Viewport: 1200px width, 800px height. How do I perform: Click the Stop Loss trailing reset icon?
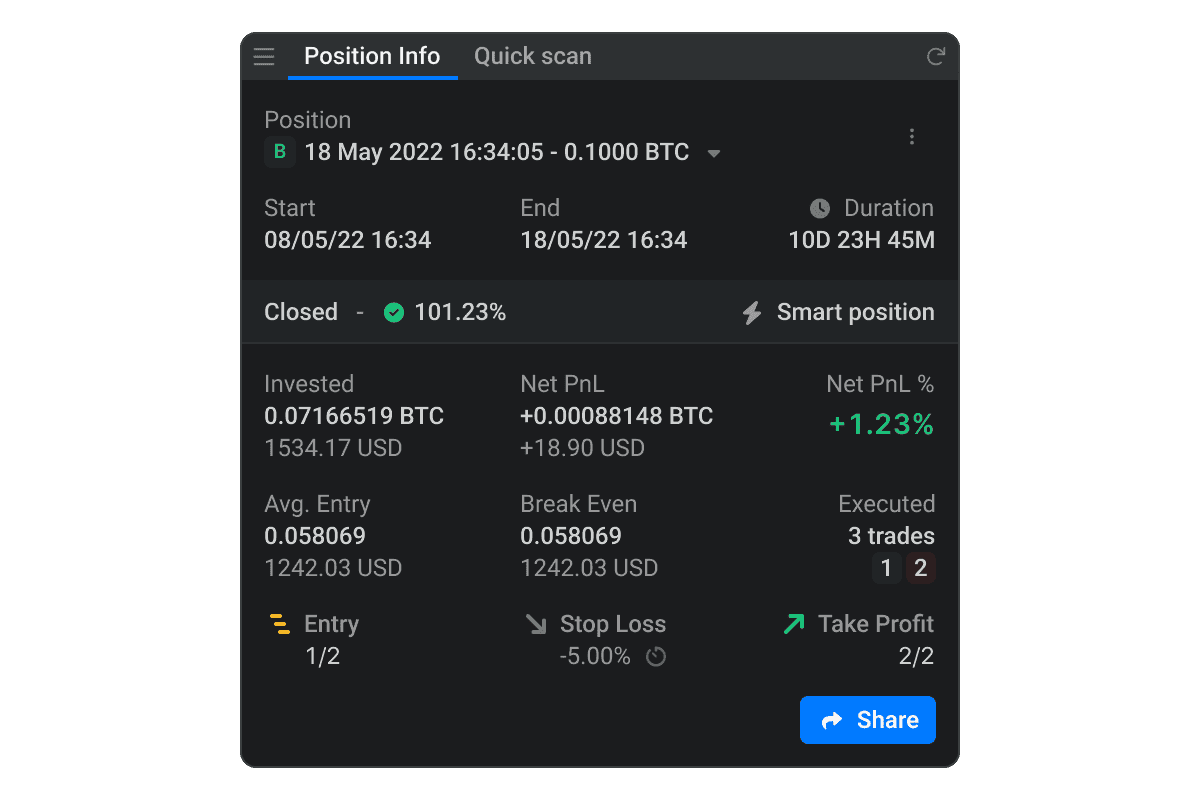(656, 657)
